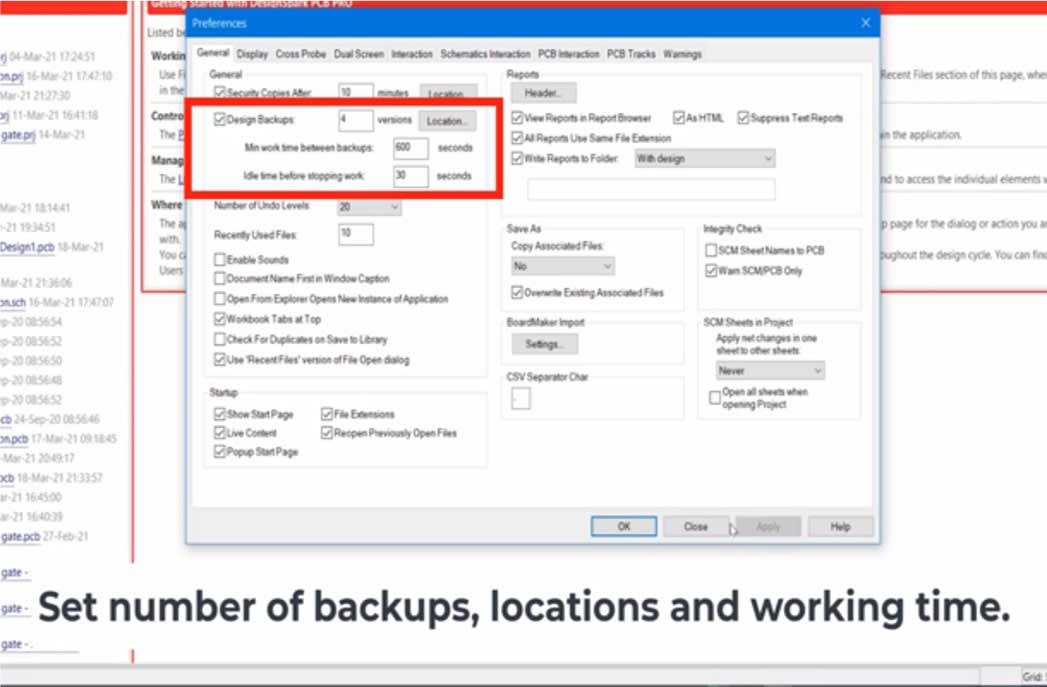Enable SCM Sheet Names to PCB
1047x687 pixels.
click(711, 250)
